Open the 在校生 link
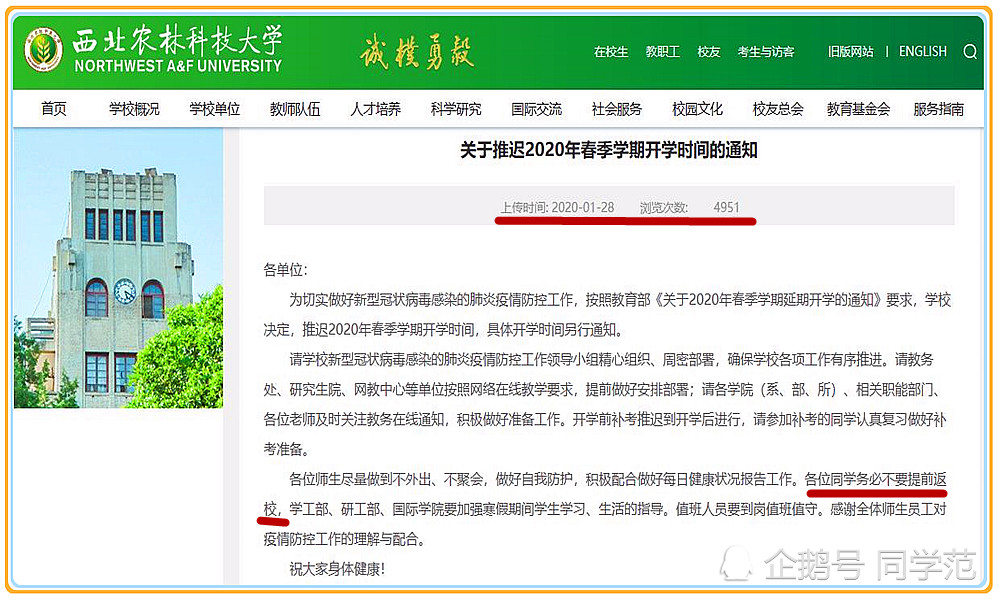 (610, 52)
